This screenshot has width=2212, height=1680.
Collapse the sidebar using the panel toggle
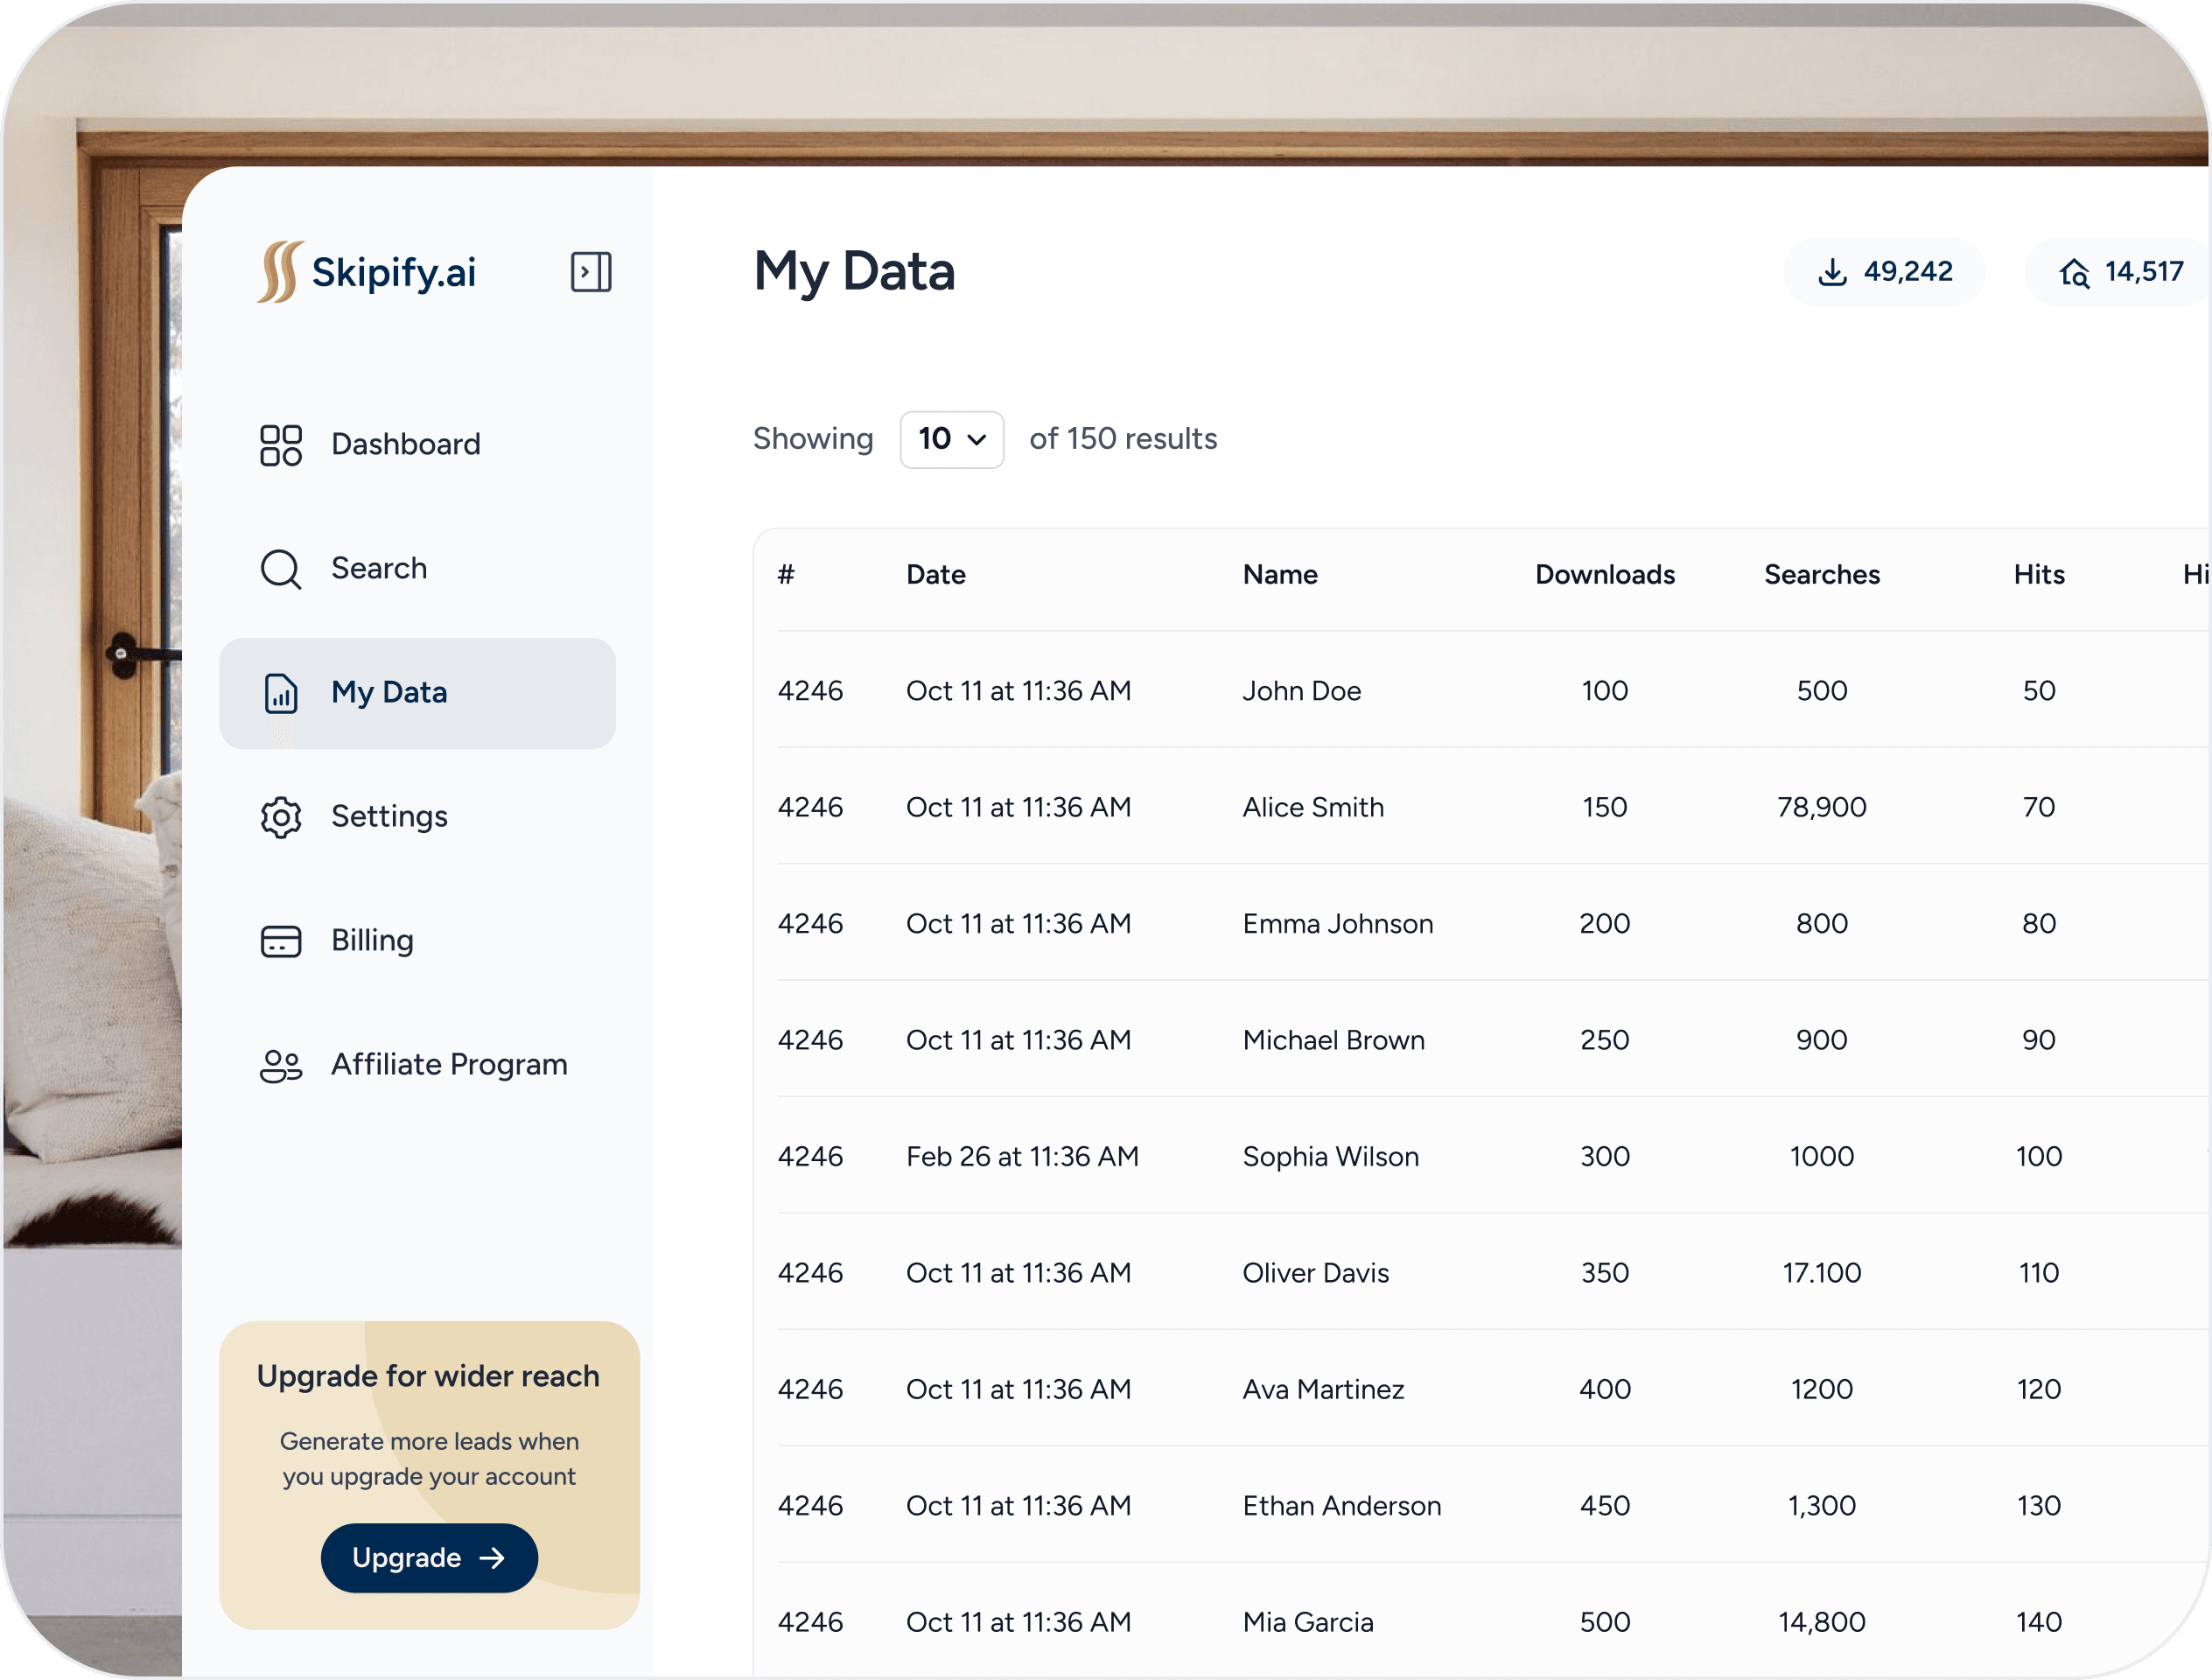[x=590, y=271]
